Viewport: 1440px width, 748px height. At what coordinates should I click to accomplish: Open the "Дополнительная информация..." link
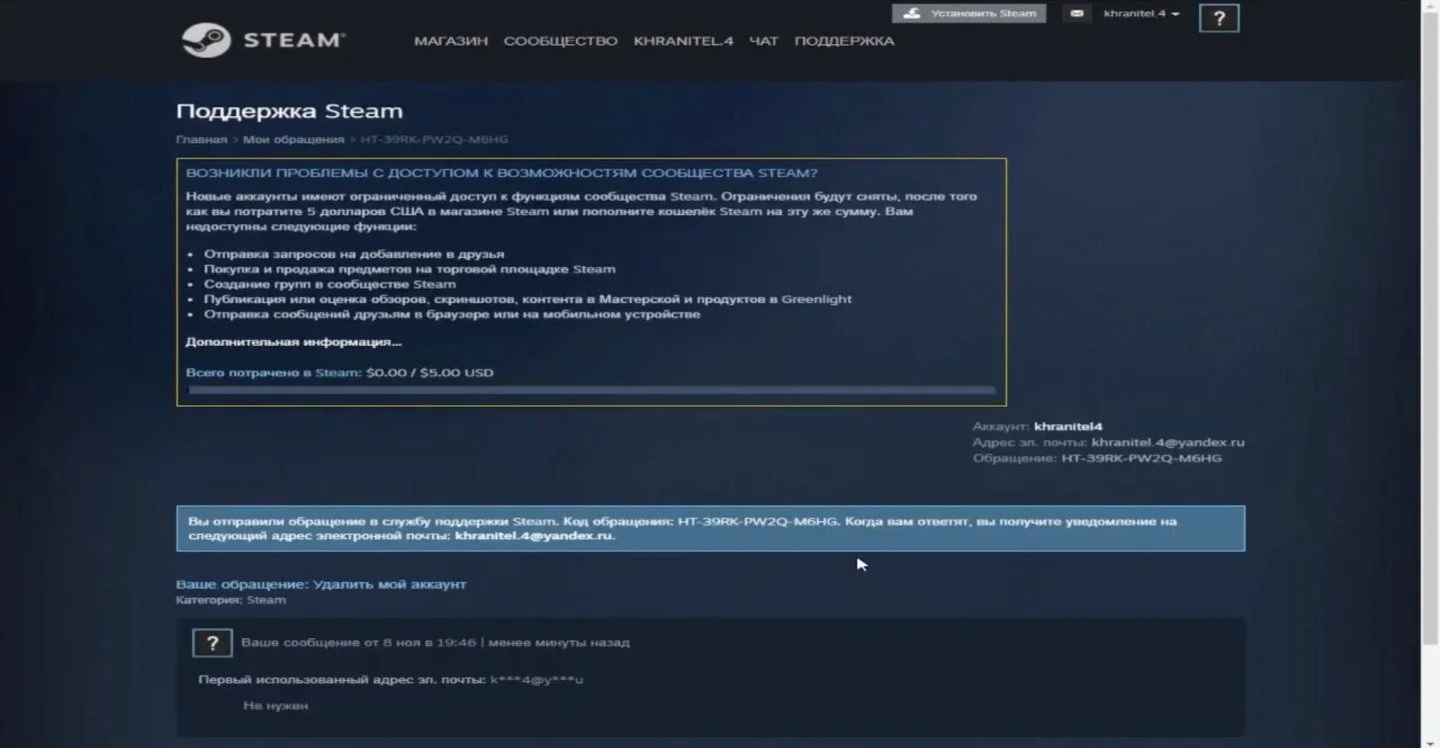point(294,342)
